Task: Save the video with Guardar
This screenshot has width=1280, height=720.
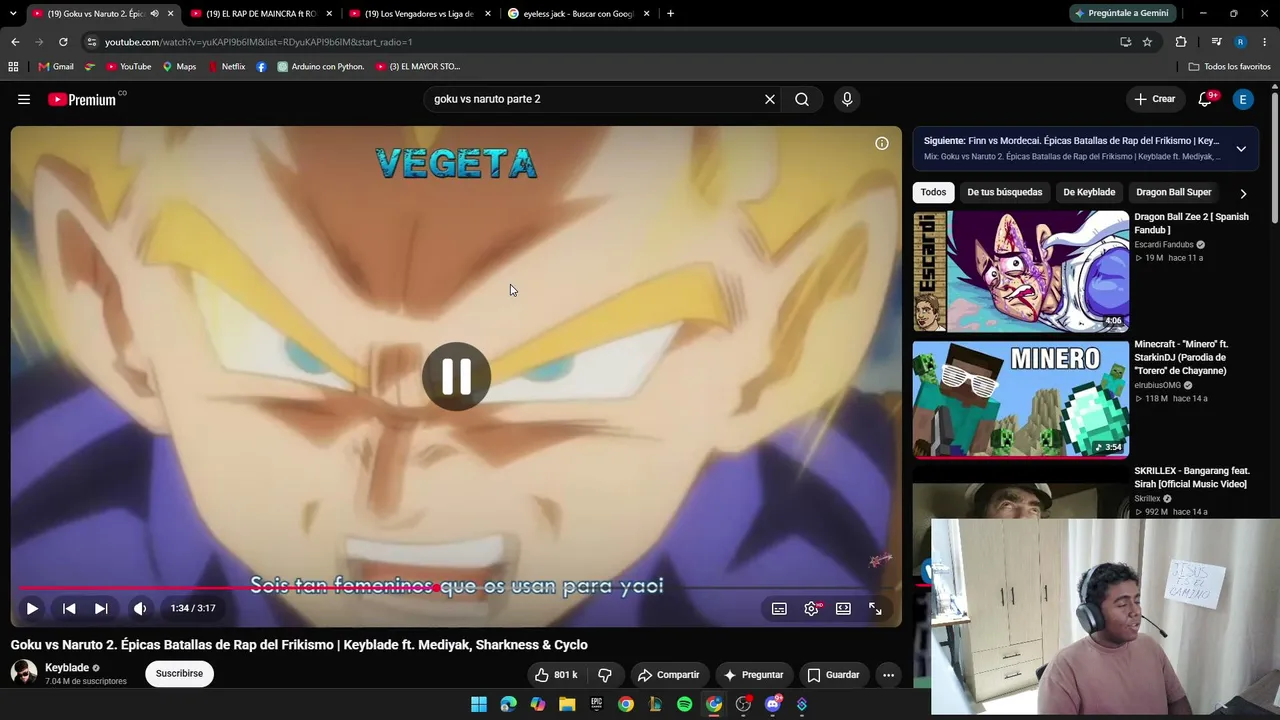Action: (834, 675)
